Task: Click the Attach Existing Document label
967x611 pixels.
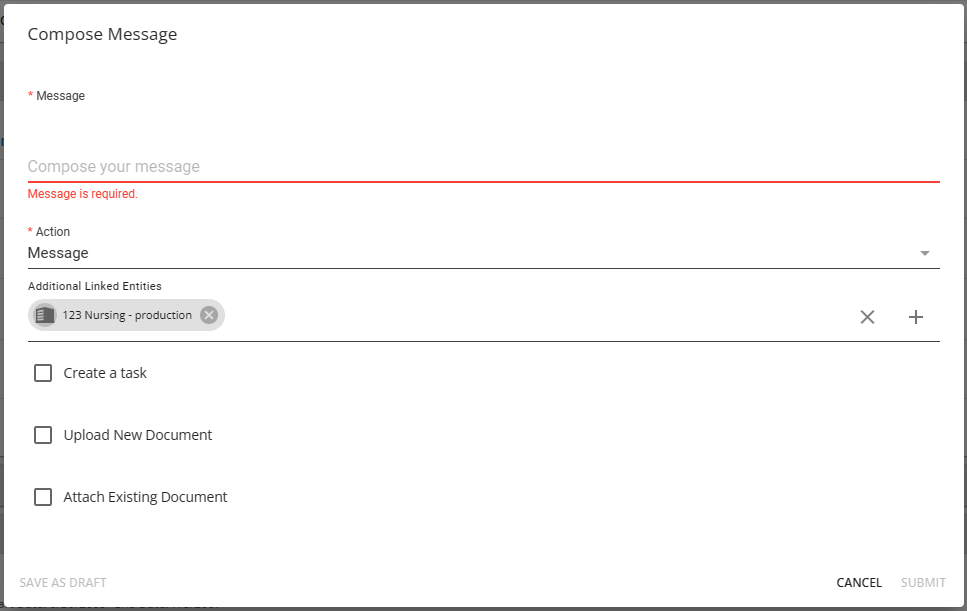Action: pyautogui.click(x=145, y=497)
